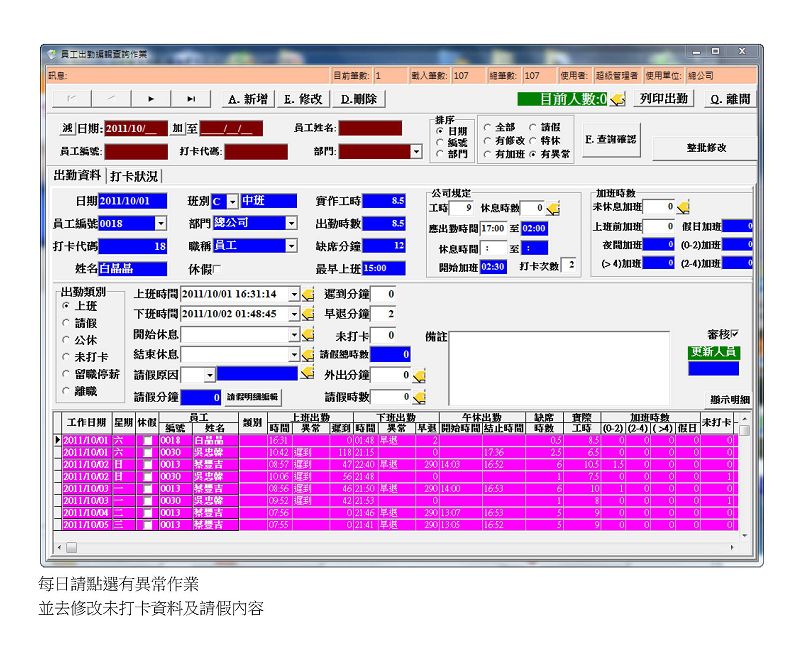This screenshot has width=800, height=661.
Task: Click hand icon beside 未休息加班 field
Action: click(683, 207)
